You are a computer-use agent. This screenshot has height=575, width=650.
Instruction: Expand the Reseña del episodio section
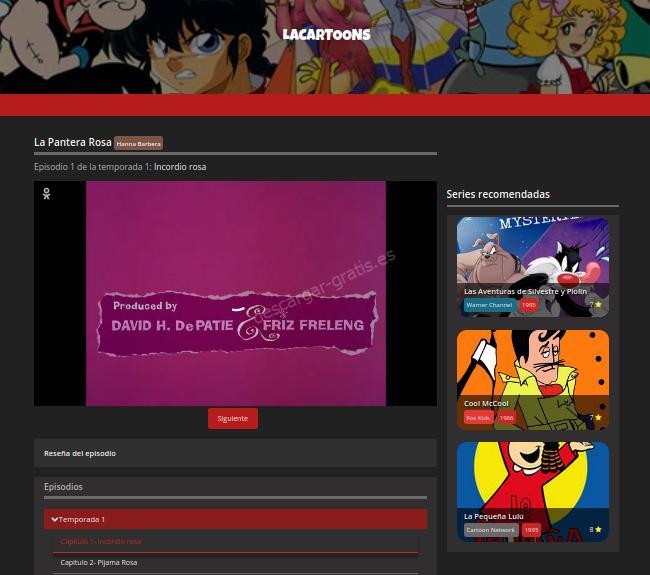pyautogui.click(x=80, y=453)
